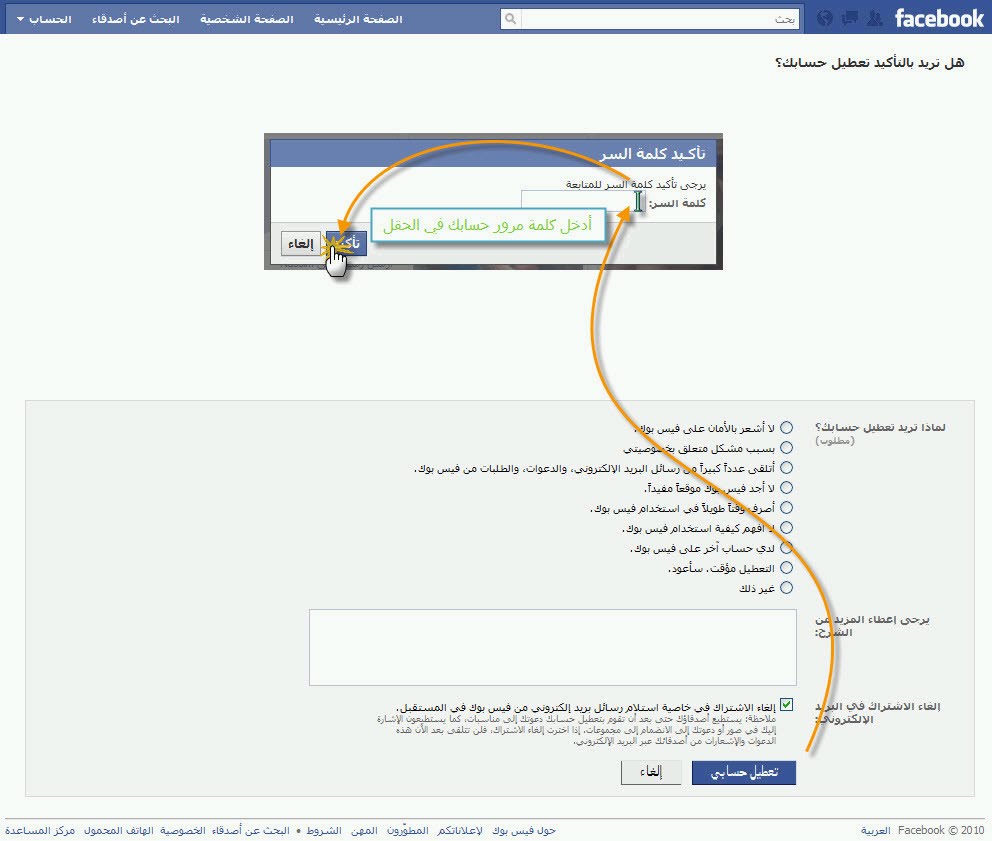Click إلغاء button next to تعطيل حسابي
The height and width of the screenshot is (841, 992).
tap(651, 773)
